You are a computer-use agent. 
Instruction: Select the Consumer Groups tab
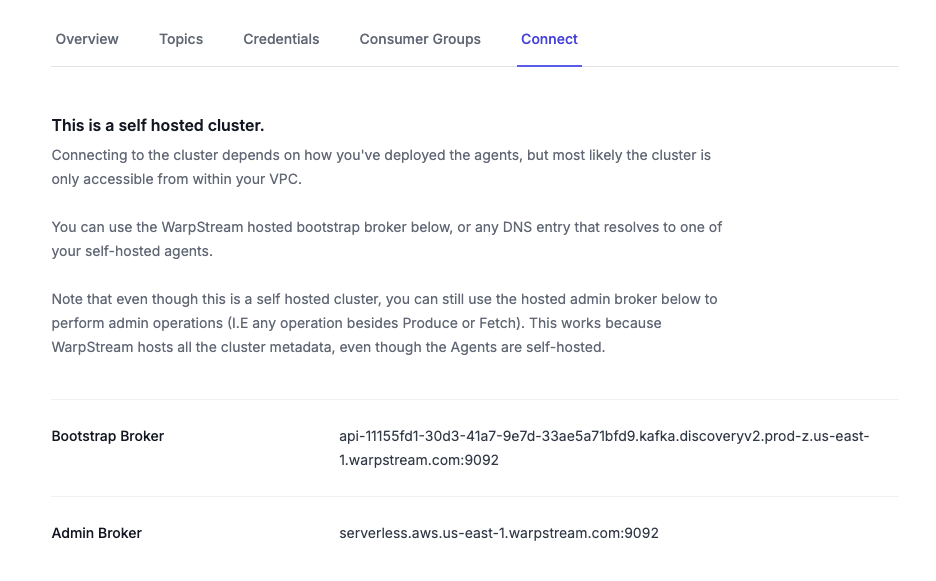coord(420,39)
